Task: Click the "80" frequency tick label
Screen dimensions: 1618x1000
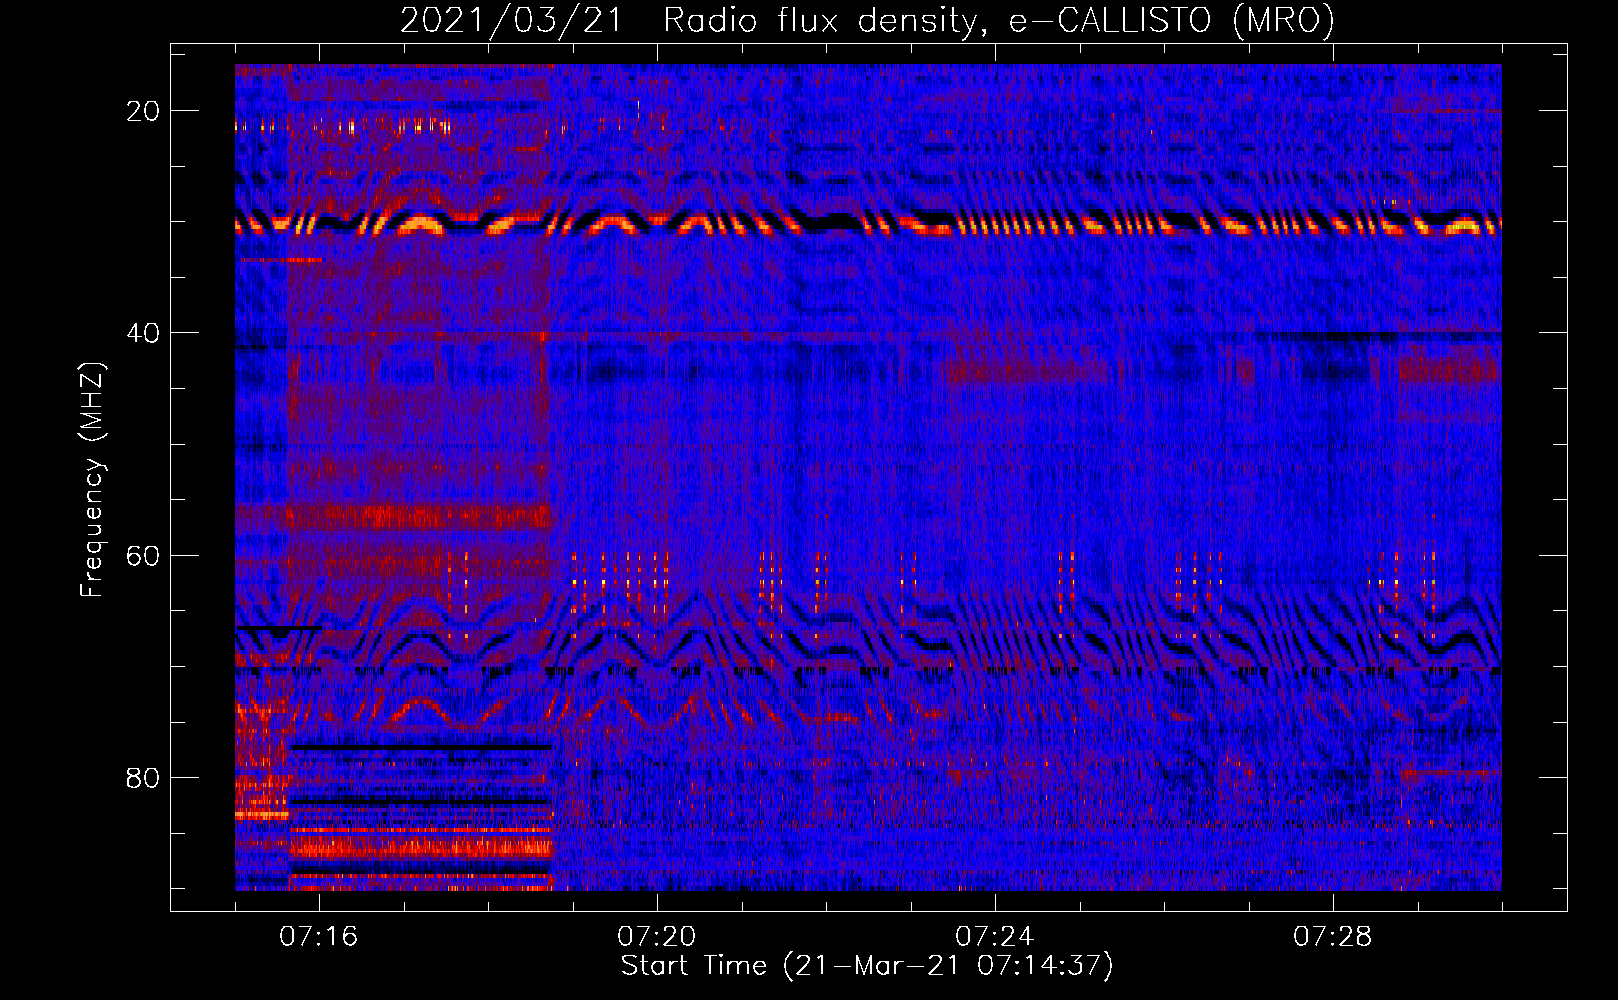Action: pyautogui.click(x=144, y=777)
